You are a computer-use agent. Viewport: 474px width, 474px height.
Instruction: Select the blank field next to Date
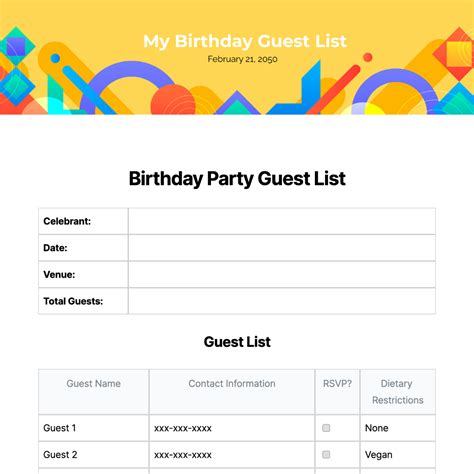(x=282, y=248)
